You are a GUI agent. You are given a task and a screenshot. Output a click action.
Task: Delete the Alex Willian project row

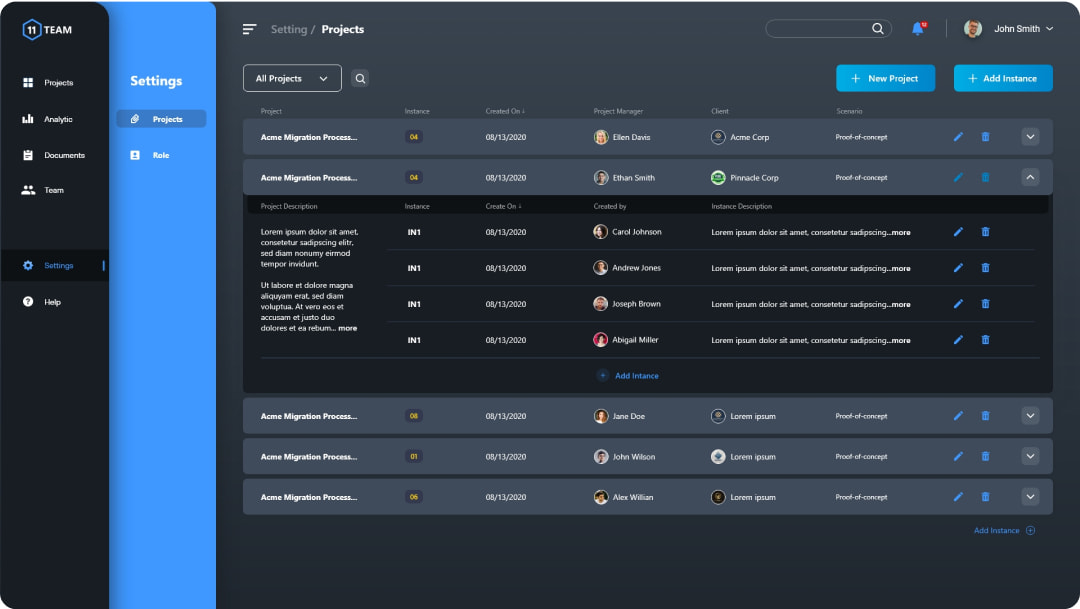point(985,497)
